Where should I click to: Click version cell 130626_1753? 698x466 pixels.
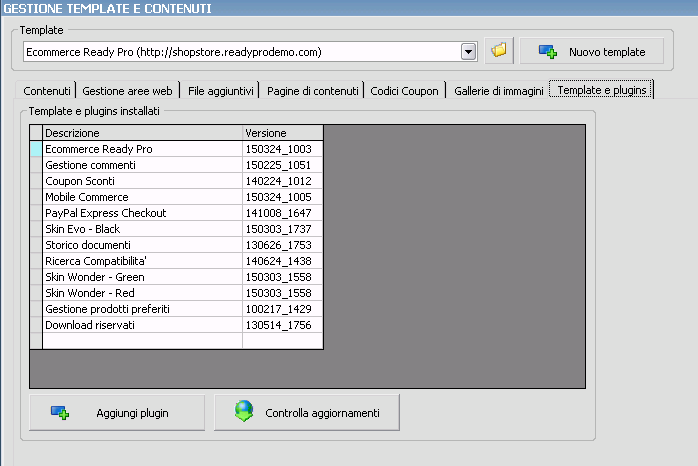pyautogui.click(x=283, y=245)
